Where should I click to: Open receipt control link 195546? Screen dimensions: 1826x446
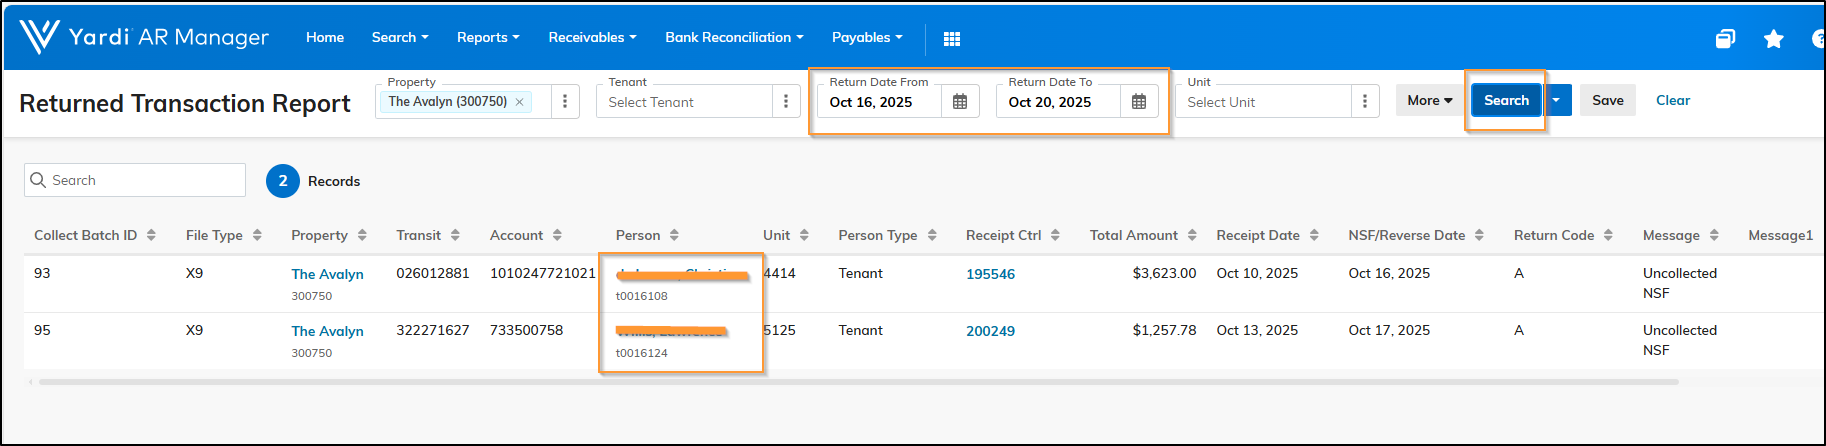coord(990,274)
